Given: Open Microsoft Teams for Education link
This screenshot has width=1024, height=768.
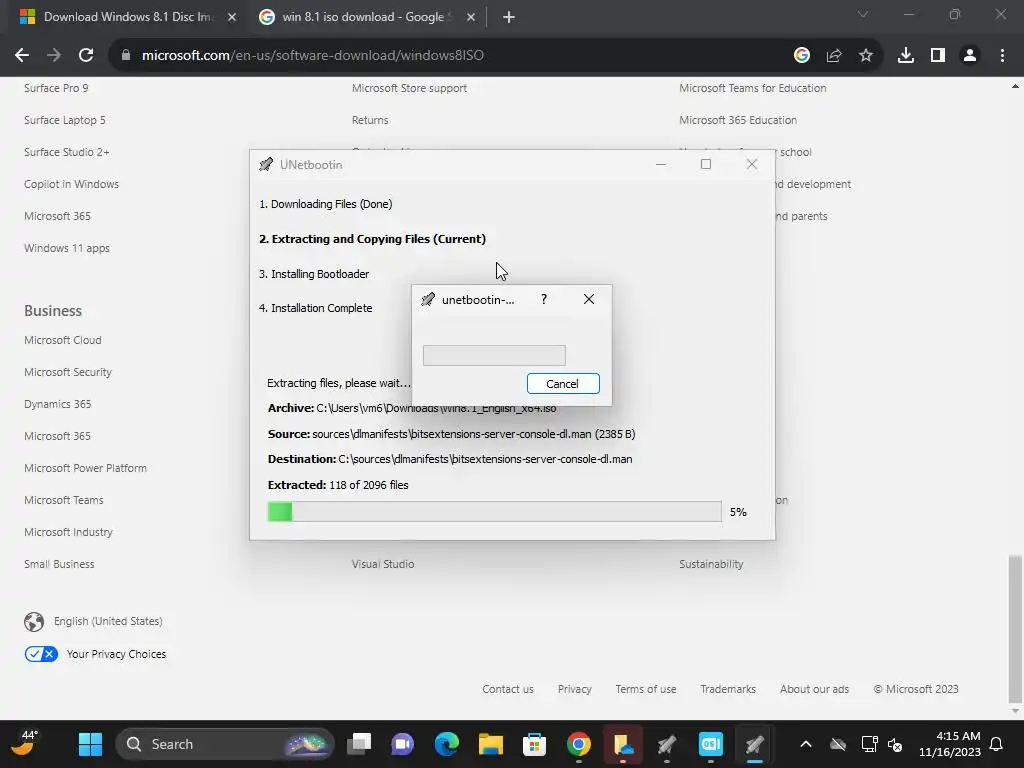Looking at the screenshot, I should pos(752,88).
